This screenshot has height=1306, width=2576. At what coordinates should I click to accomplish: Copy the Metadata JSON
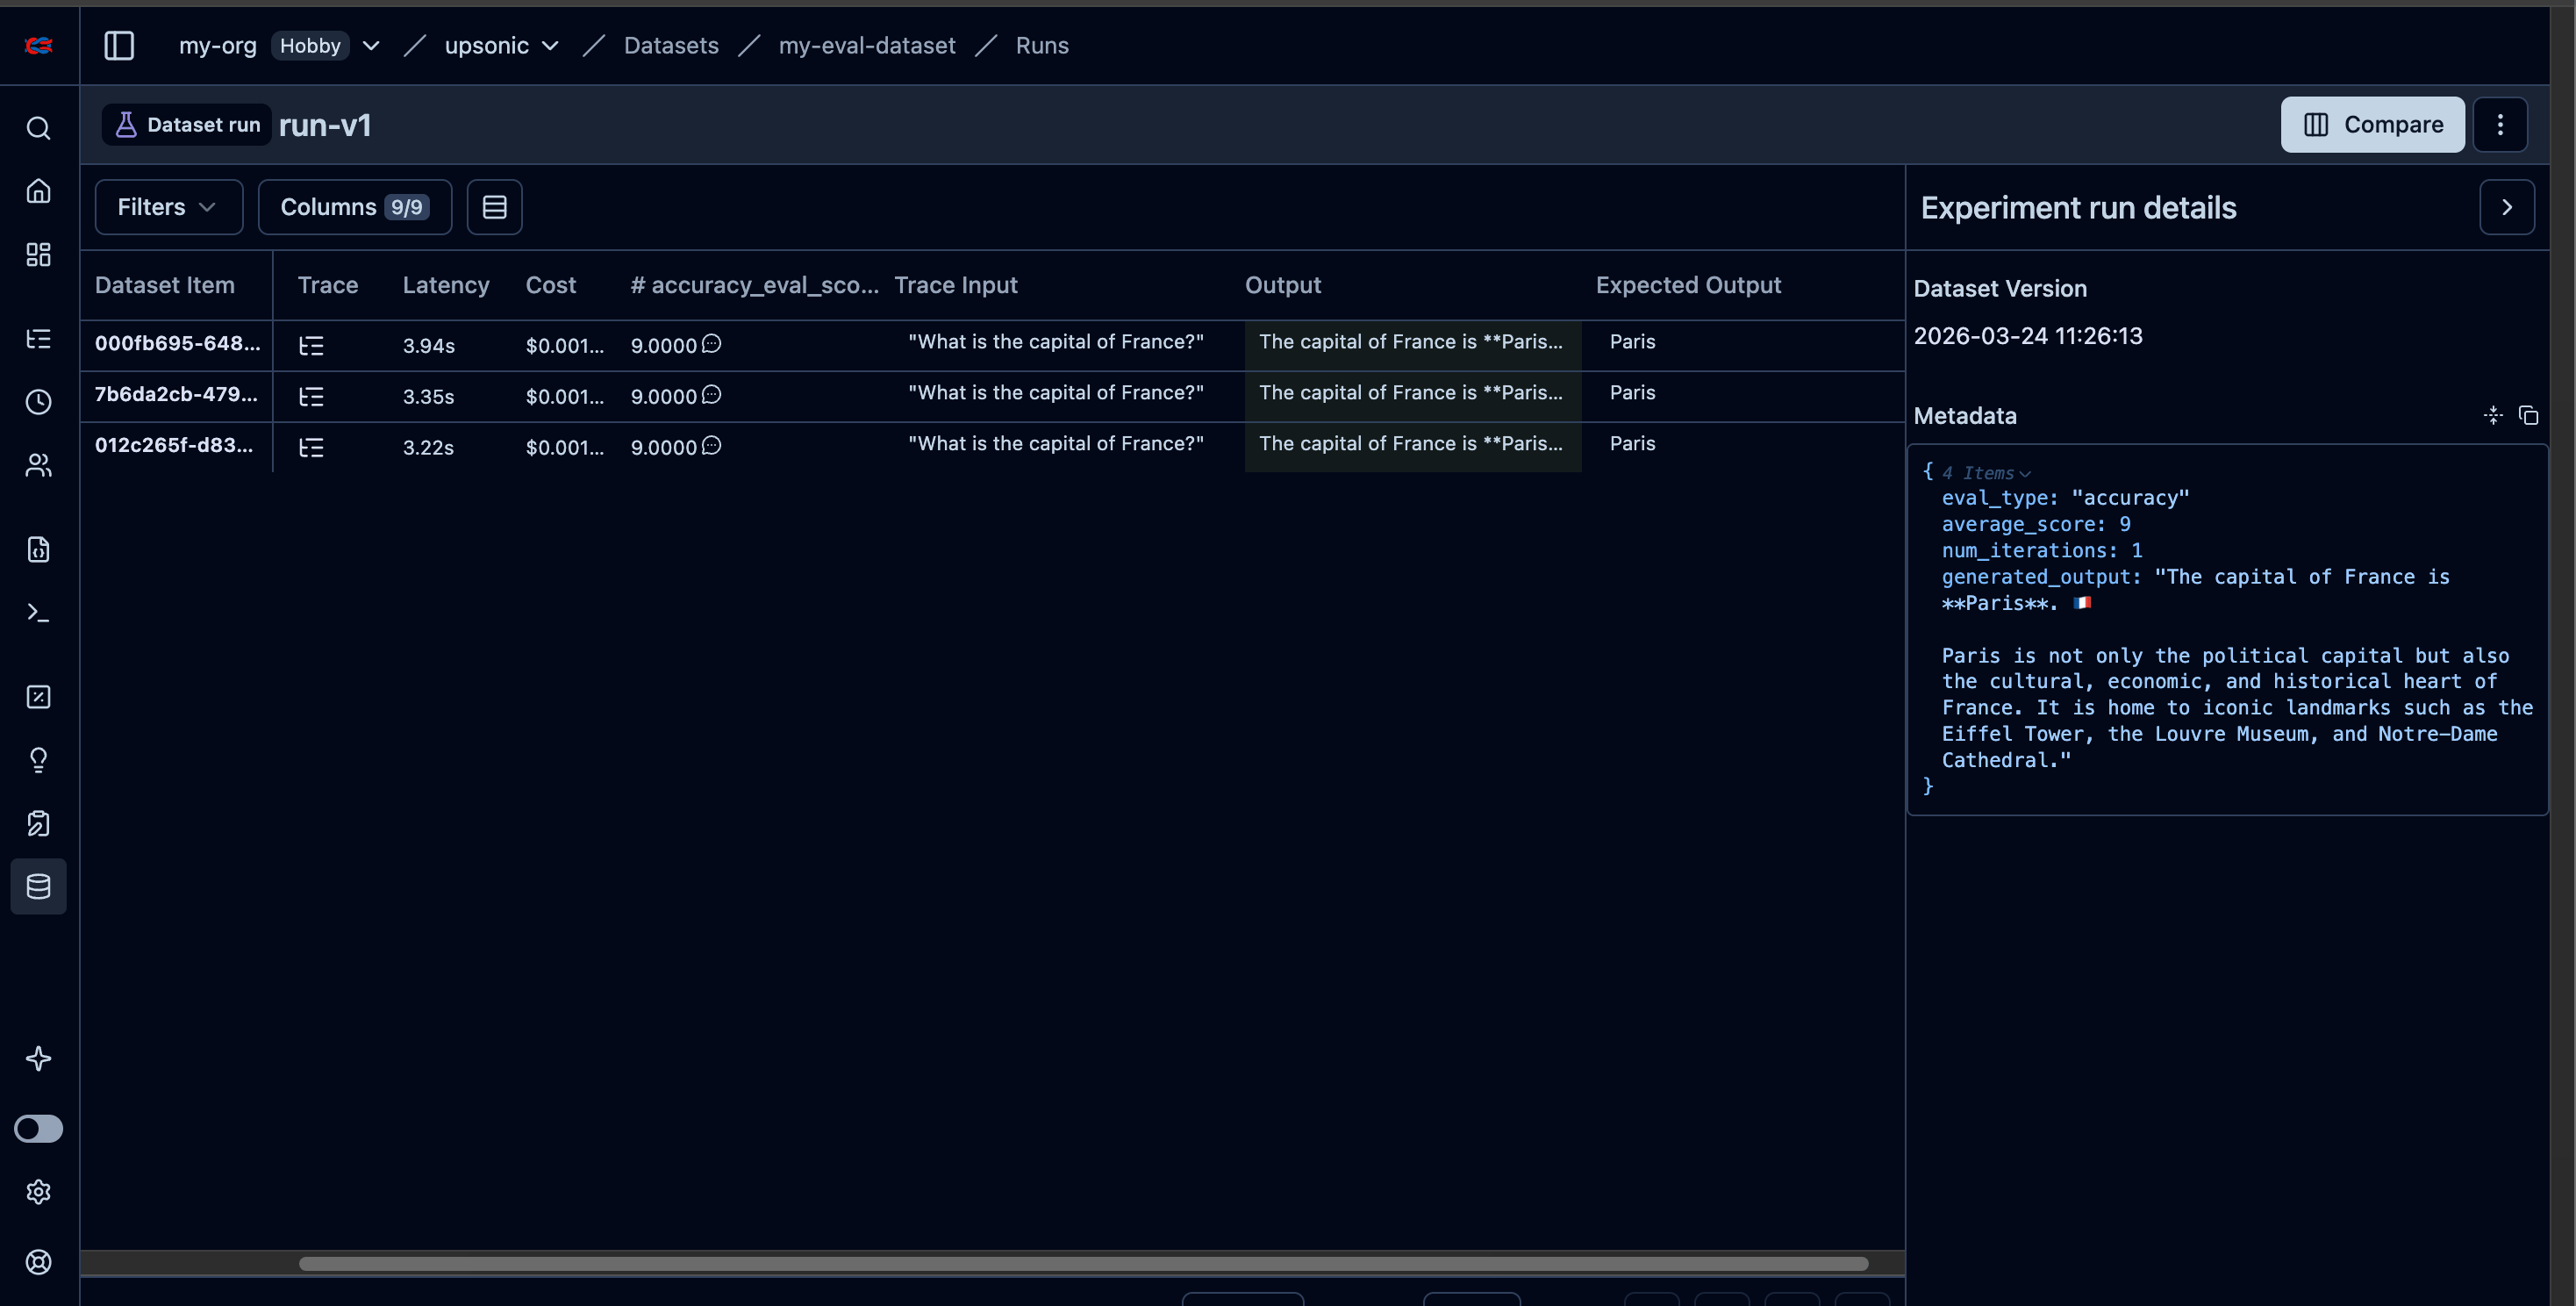2528,415
